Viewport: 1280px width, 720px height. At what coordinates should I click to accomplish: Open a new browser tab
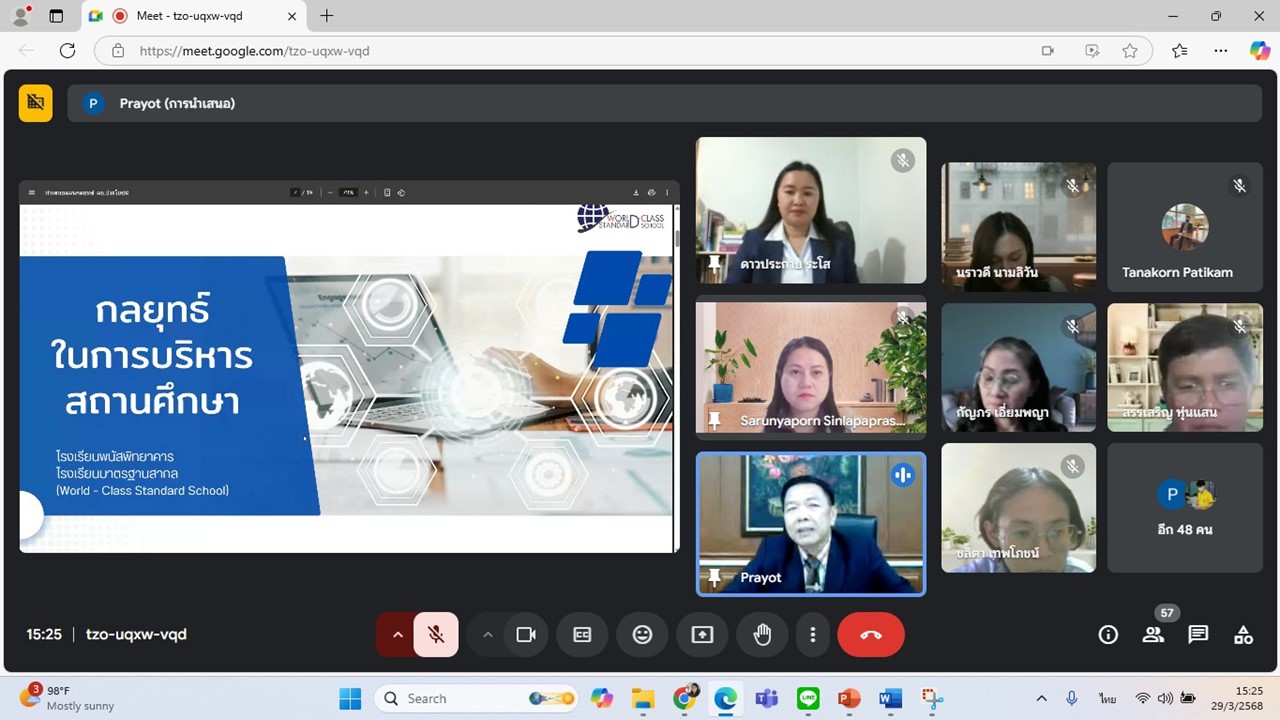[326, 16]
